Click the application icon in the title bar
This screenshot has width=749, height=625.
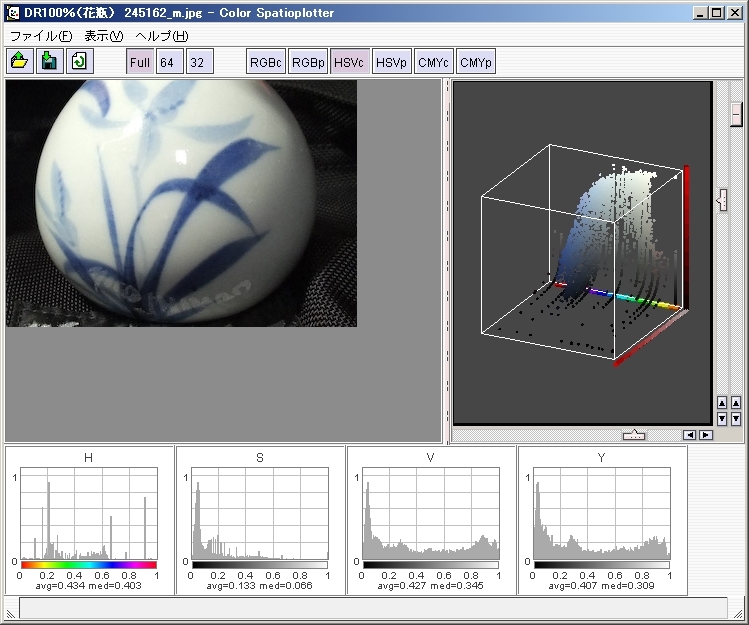[13, 13]
